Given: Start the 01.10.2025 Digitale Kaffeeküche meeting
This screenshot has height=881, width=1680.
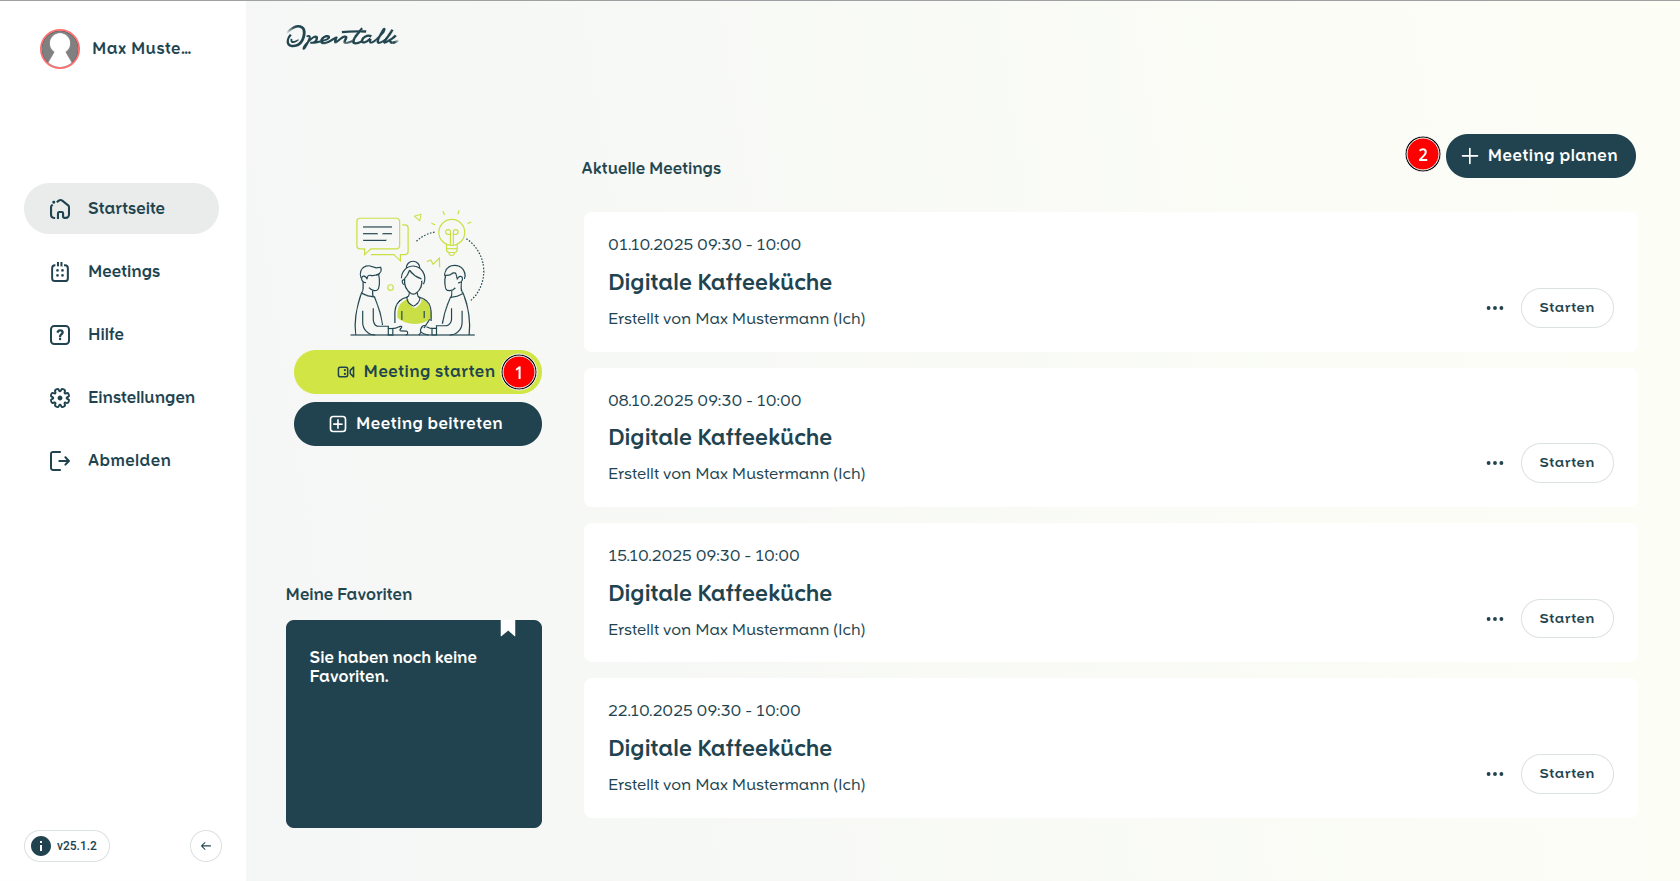Looking at the screenshot, I should 1566,308.
